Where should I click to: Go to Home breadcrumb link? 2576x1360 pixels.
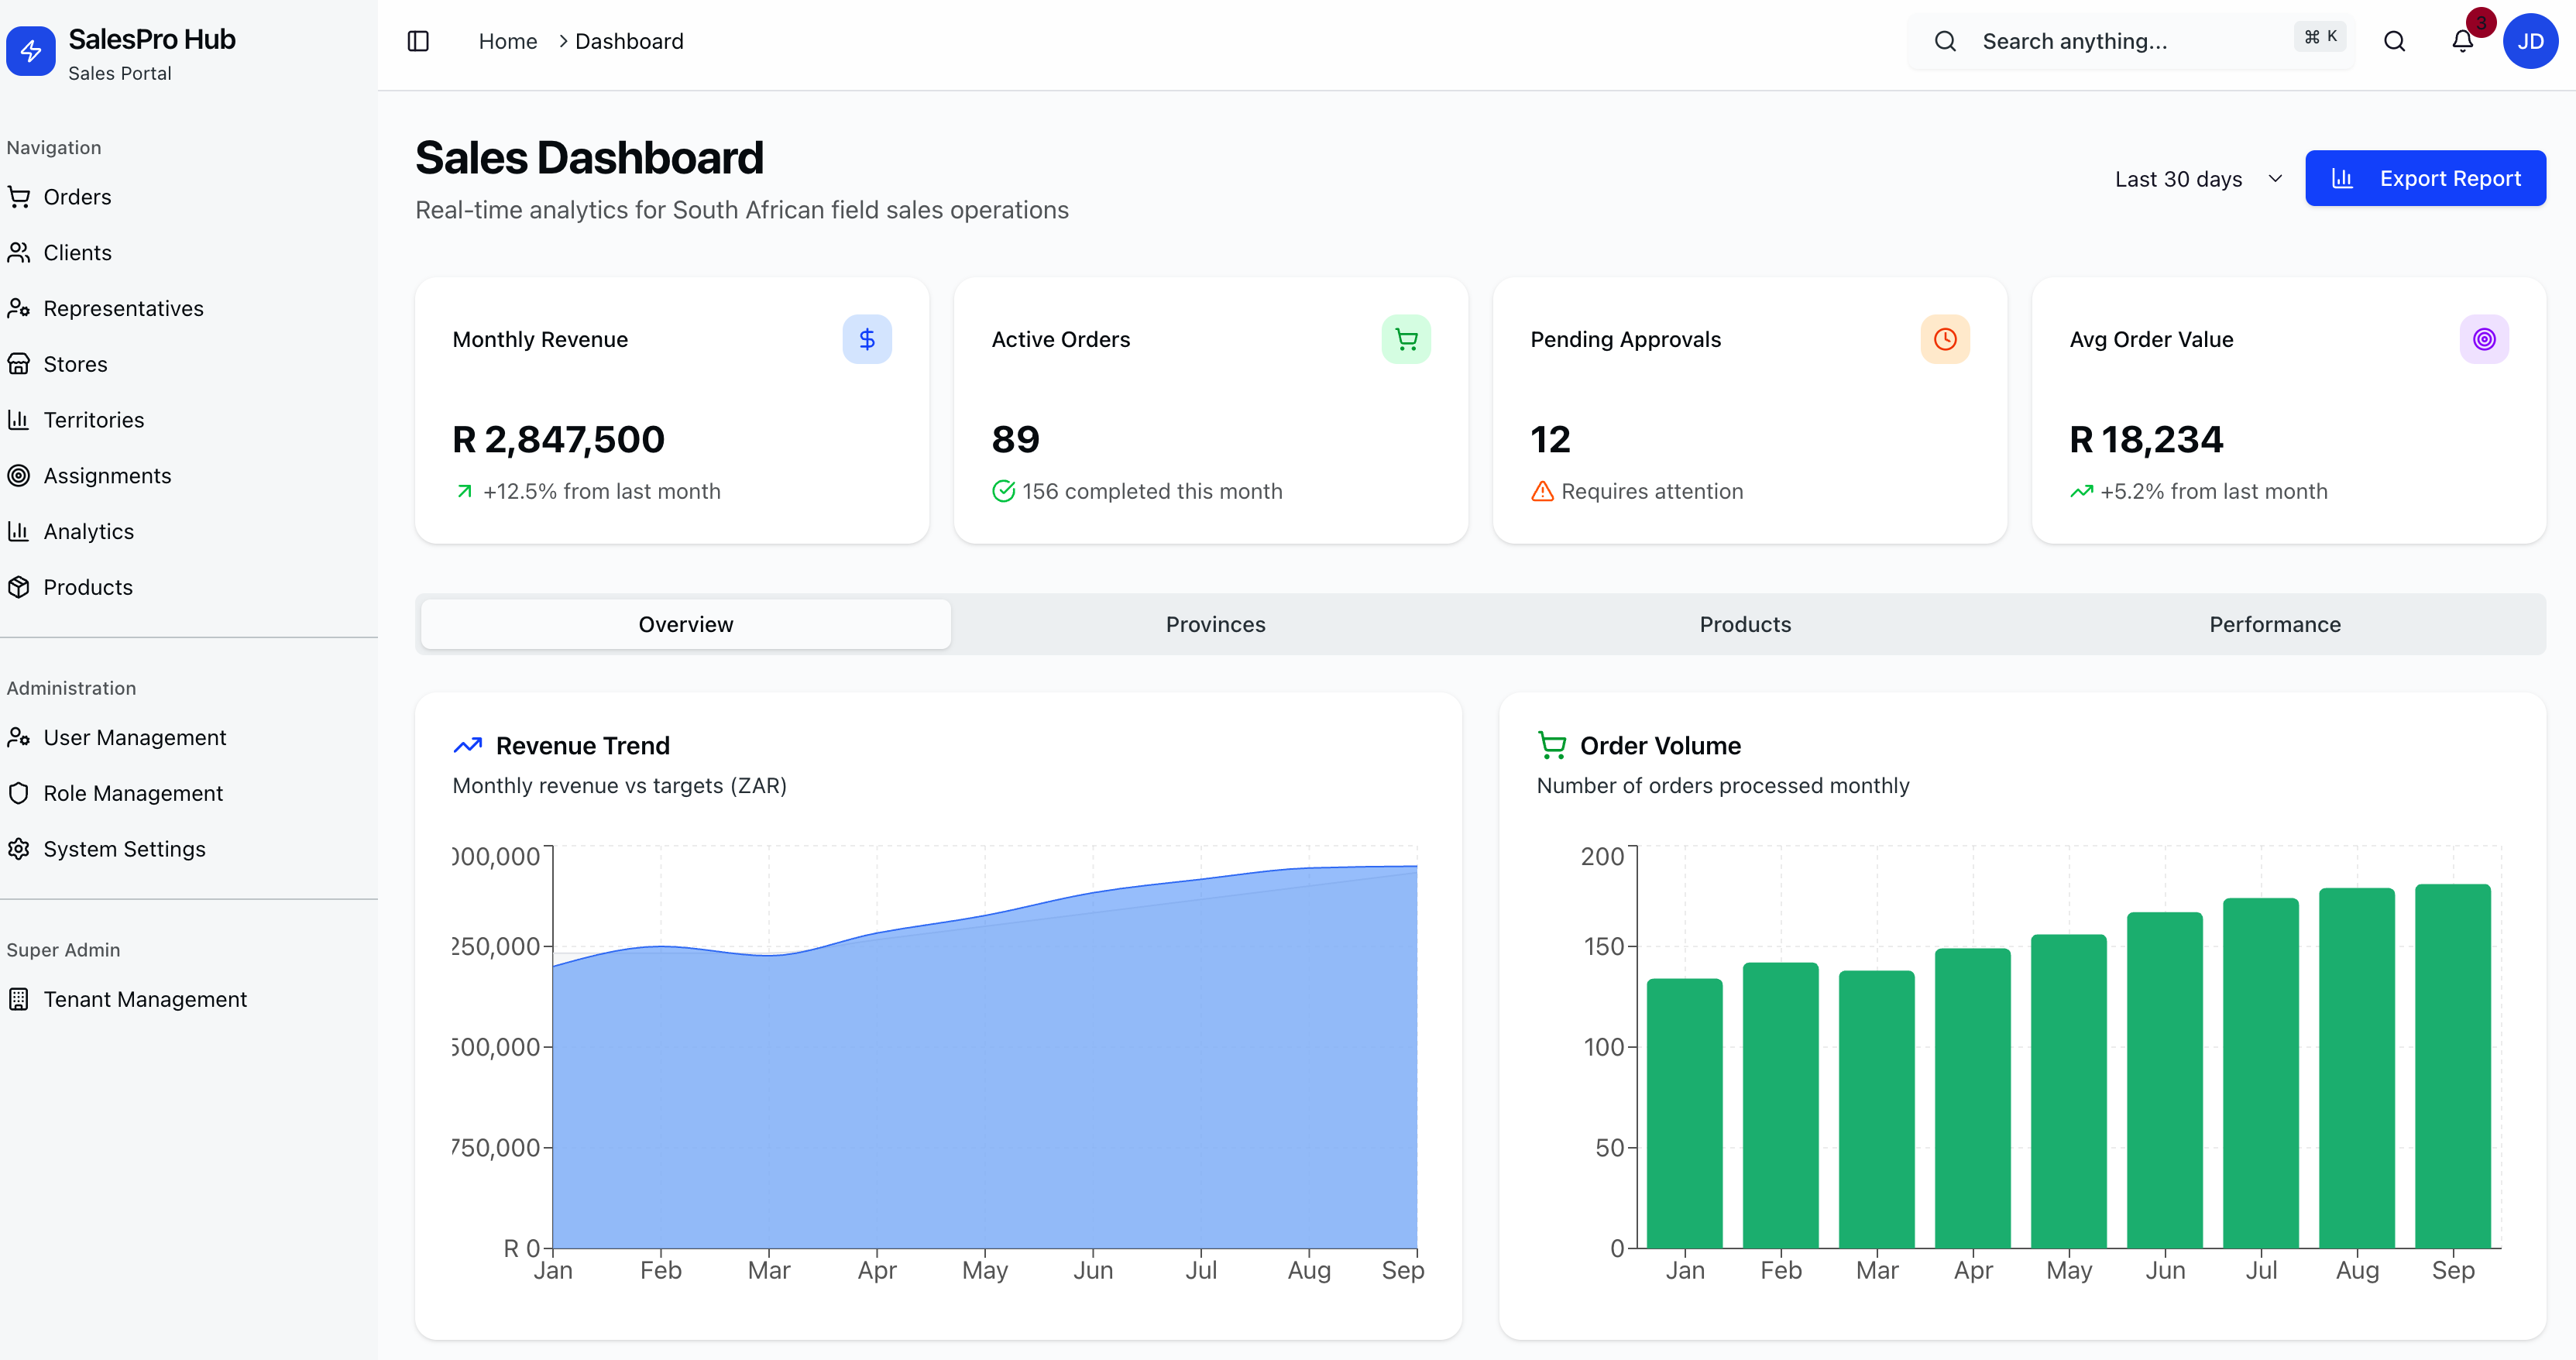507,41
